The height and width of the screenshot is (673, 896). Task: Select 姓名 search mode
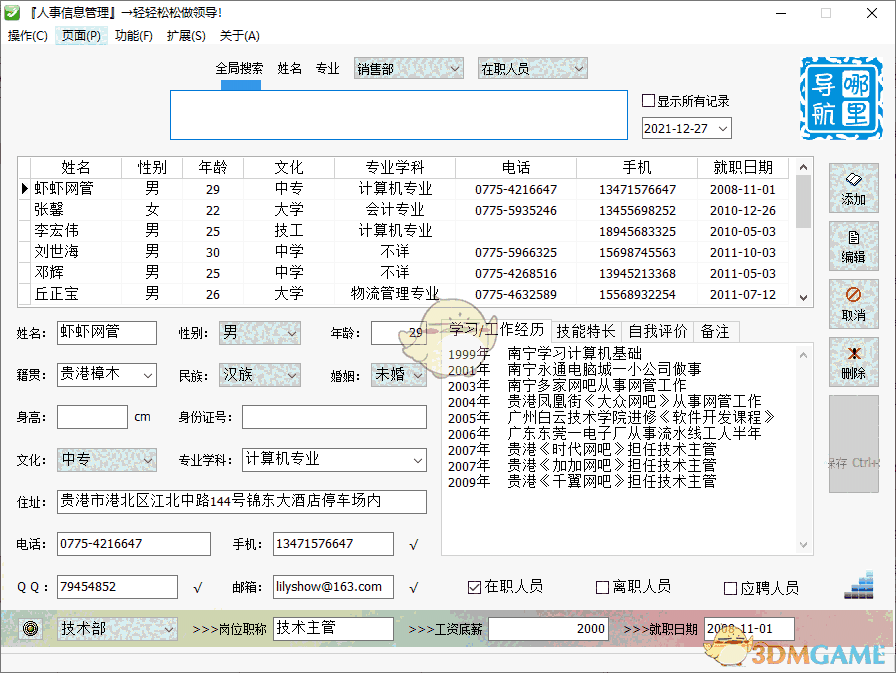pyautogui.click(x=290, y=68)
